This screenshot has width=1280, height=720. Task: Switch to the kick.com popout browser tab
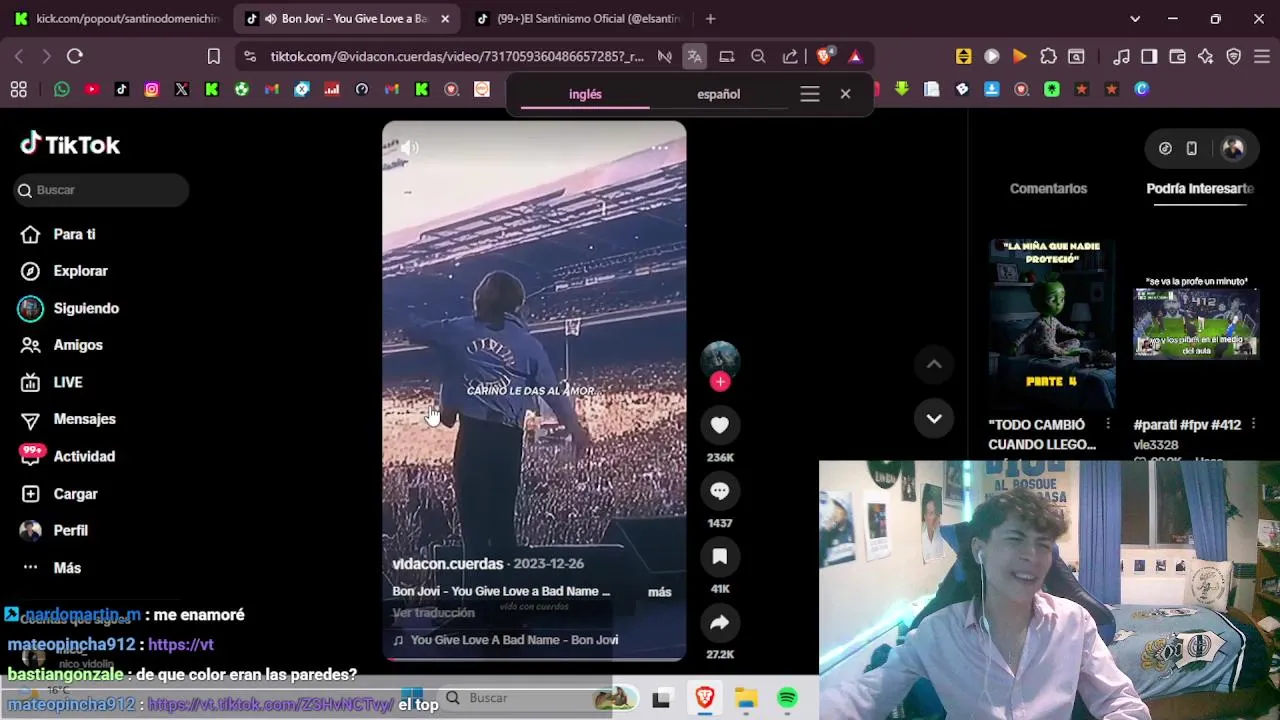click(117, 18)
